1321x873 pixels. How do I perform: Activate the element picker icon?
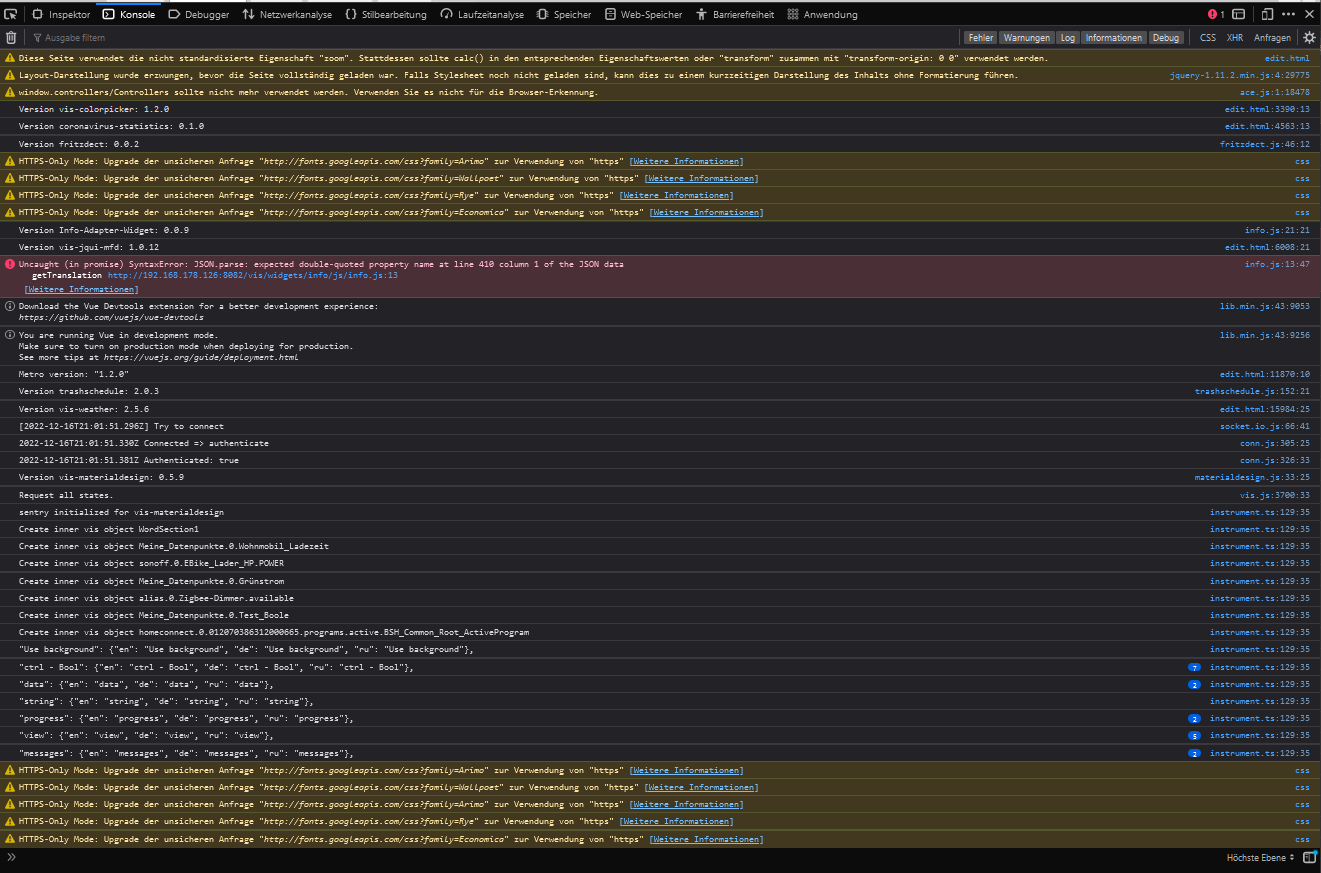click(x=10, y=14)
